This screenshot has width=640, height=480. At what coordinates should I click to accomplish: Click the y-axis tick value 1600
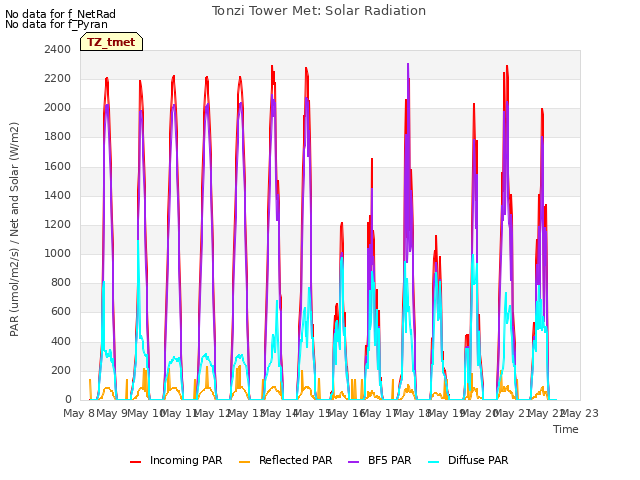tap(58, 167)
